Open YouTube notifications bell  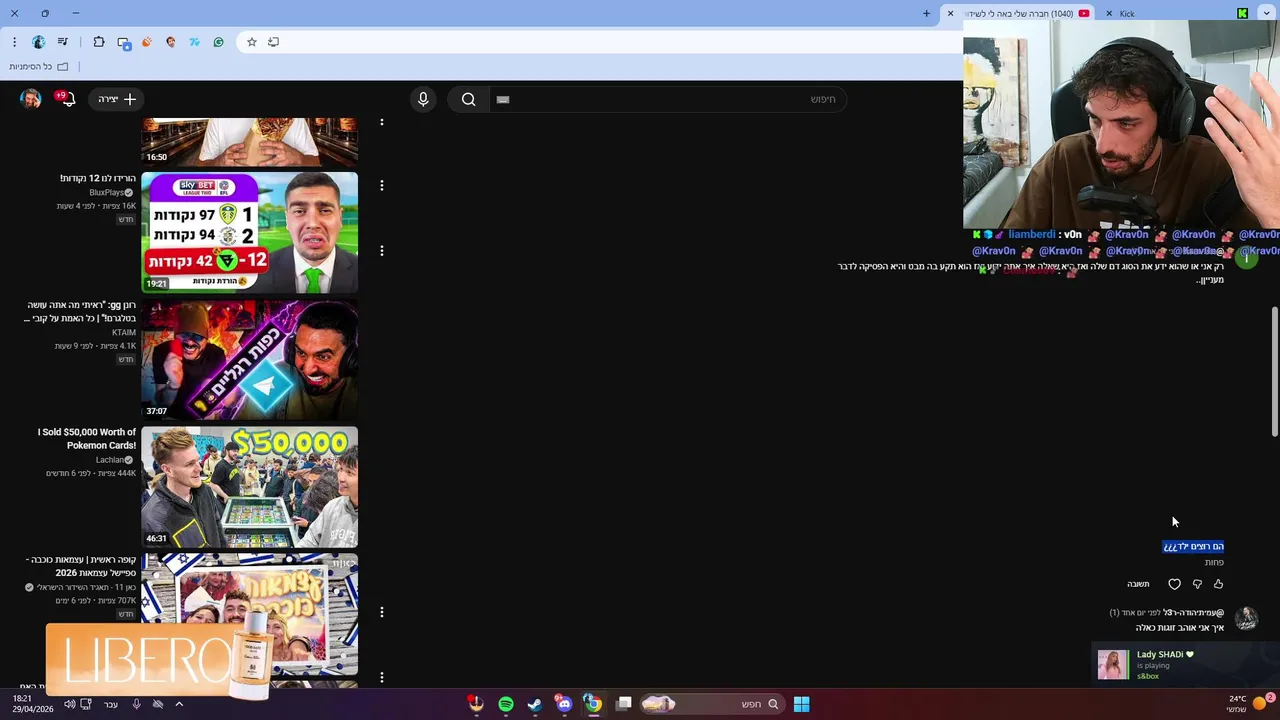click(67, 99)
